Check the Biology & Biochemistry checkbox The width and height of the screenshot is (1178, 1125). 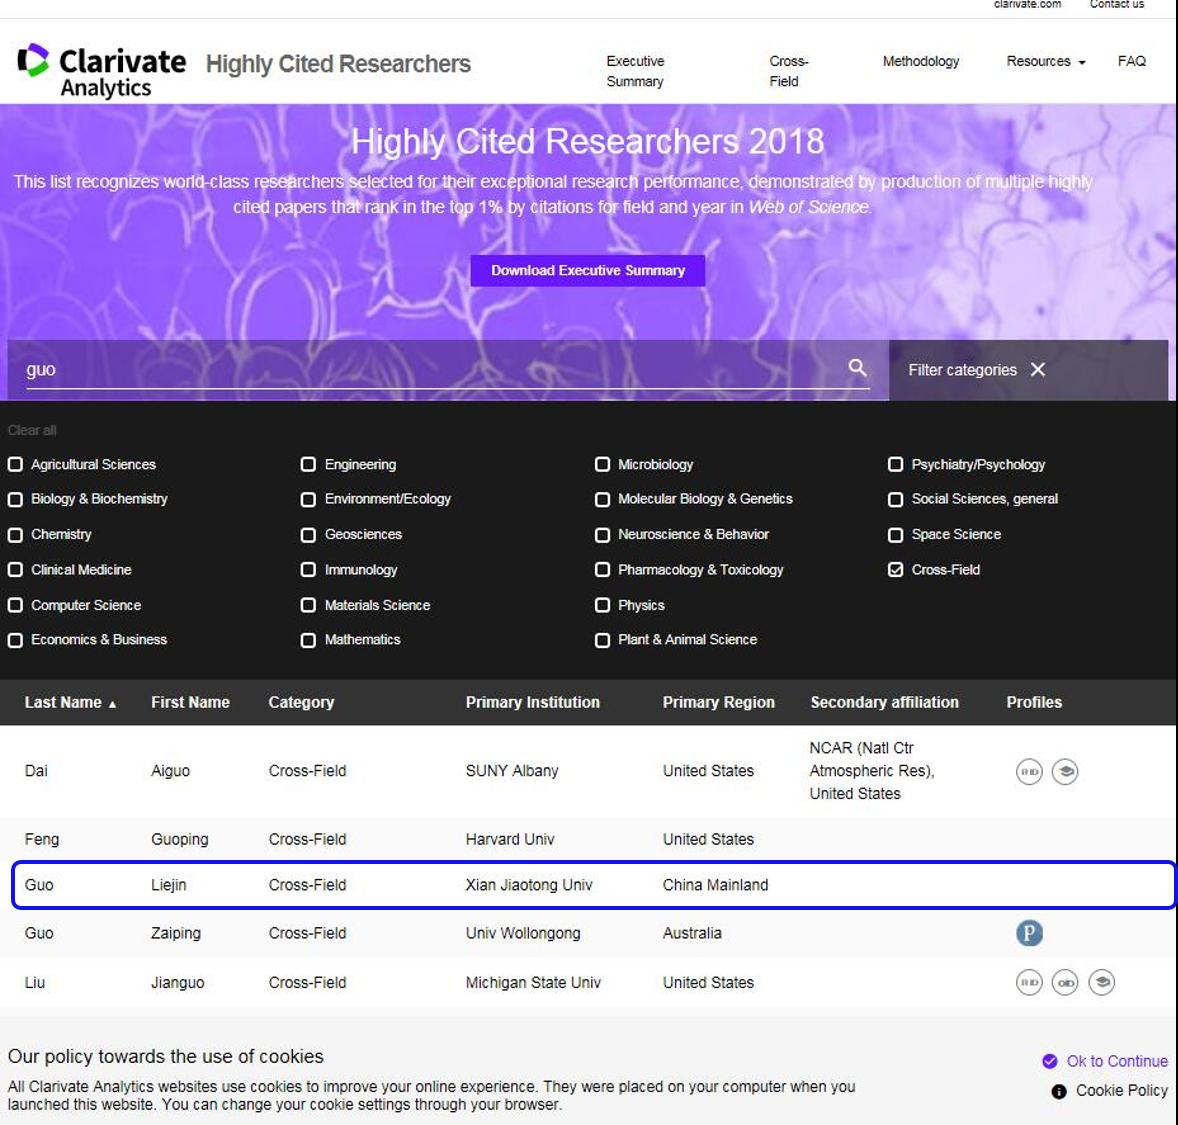coord(15,500)
